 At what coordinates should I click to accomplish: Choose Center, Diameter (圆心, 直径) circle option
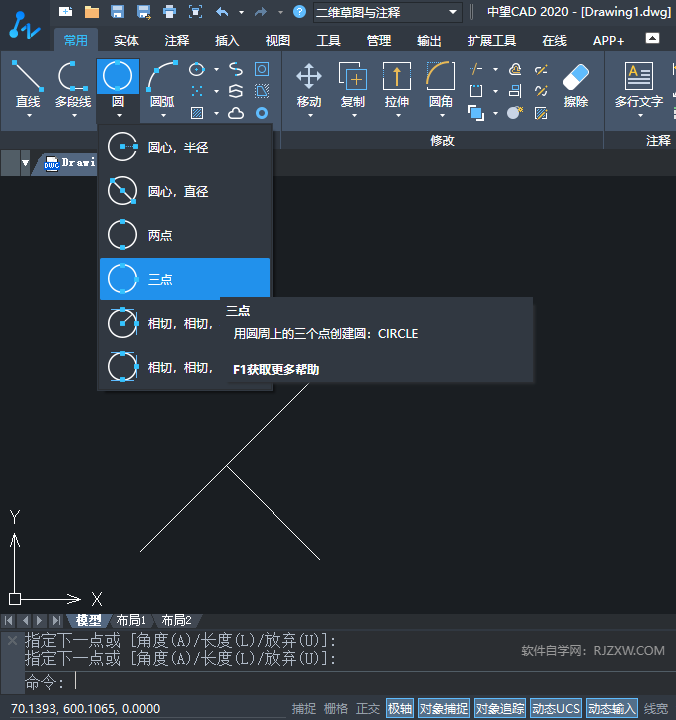pos(185,191)
